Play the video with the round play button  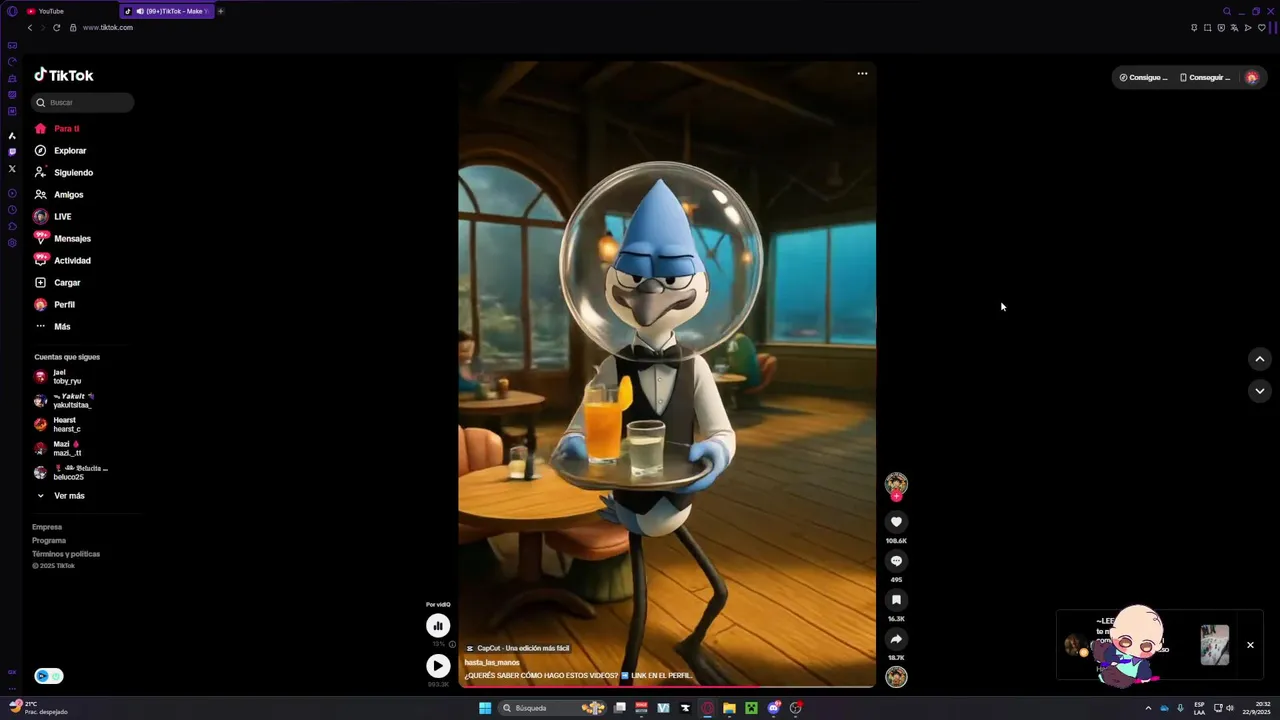point(438,665)
